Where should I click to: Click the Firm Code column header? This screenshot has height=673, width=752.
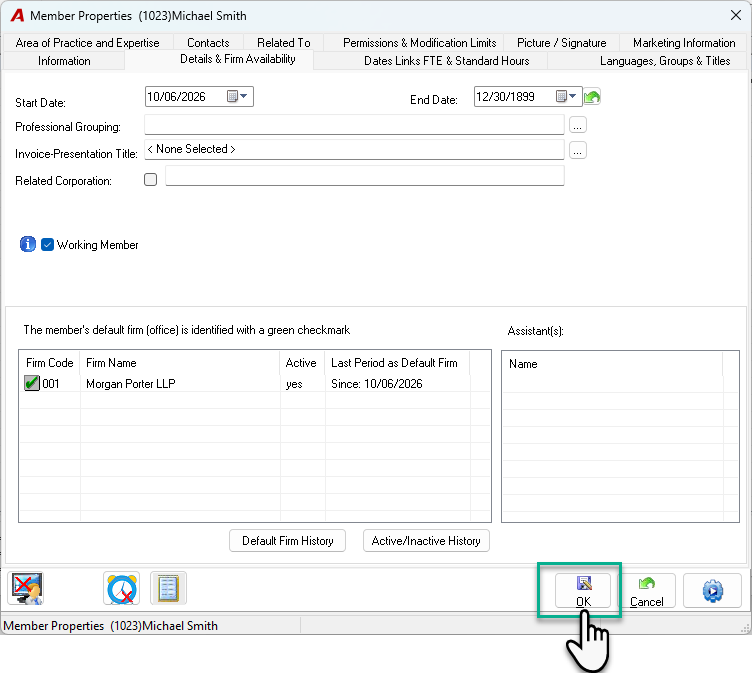tap(49, 363)
